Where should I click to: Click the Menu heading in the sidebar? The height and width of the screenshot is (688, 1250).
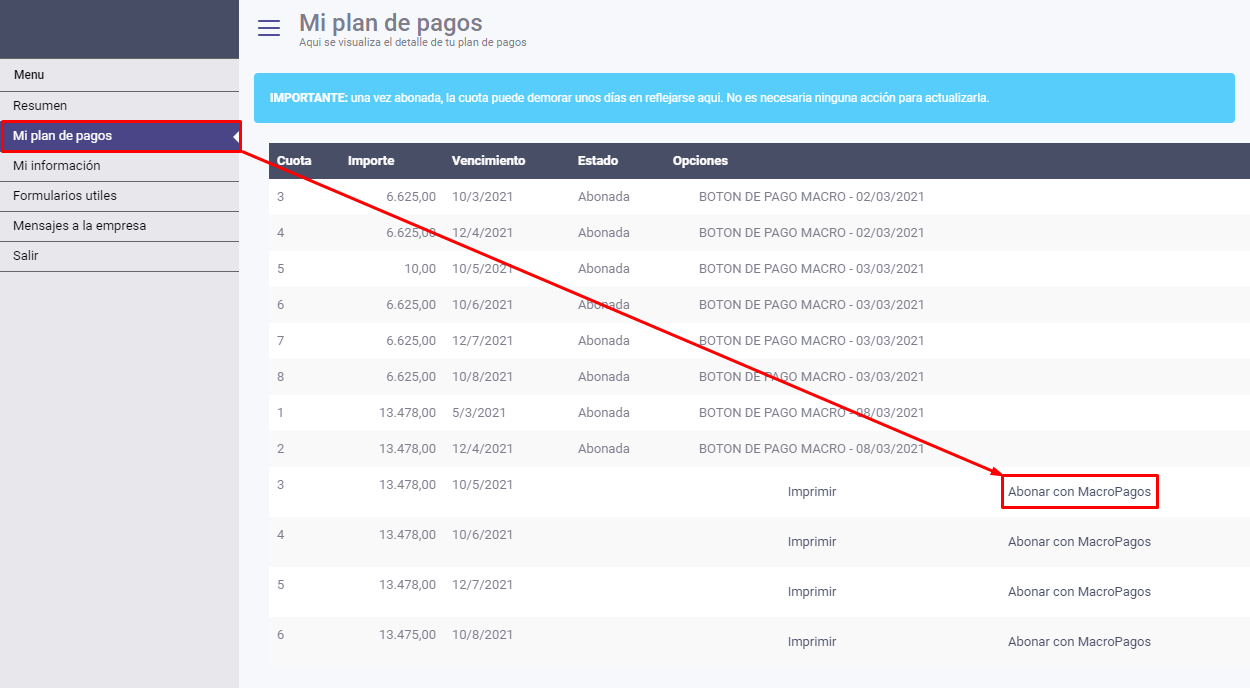[29, 75]
